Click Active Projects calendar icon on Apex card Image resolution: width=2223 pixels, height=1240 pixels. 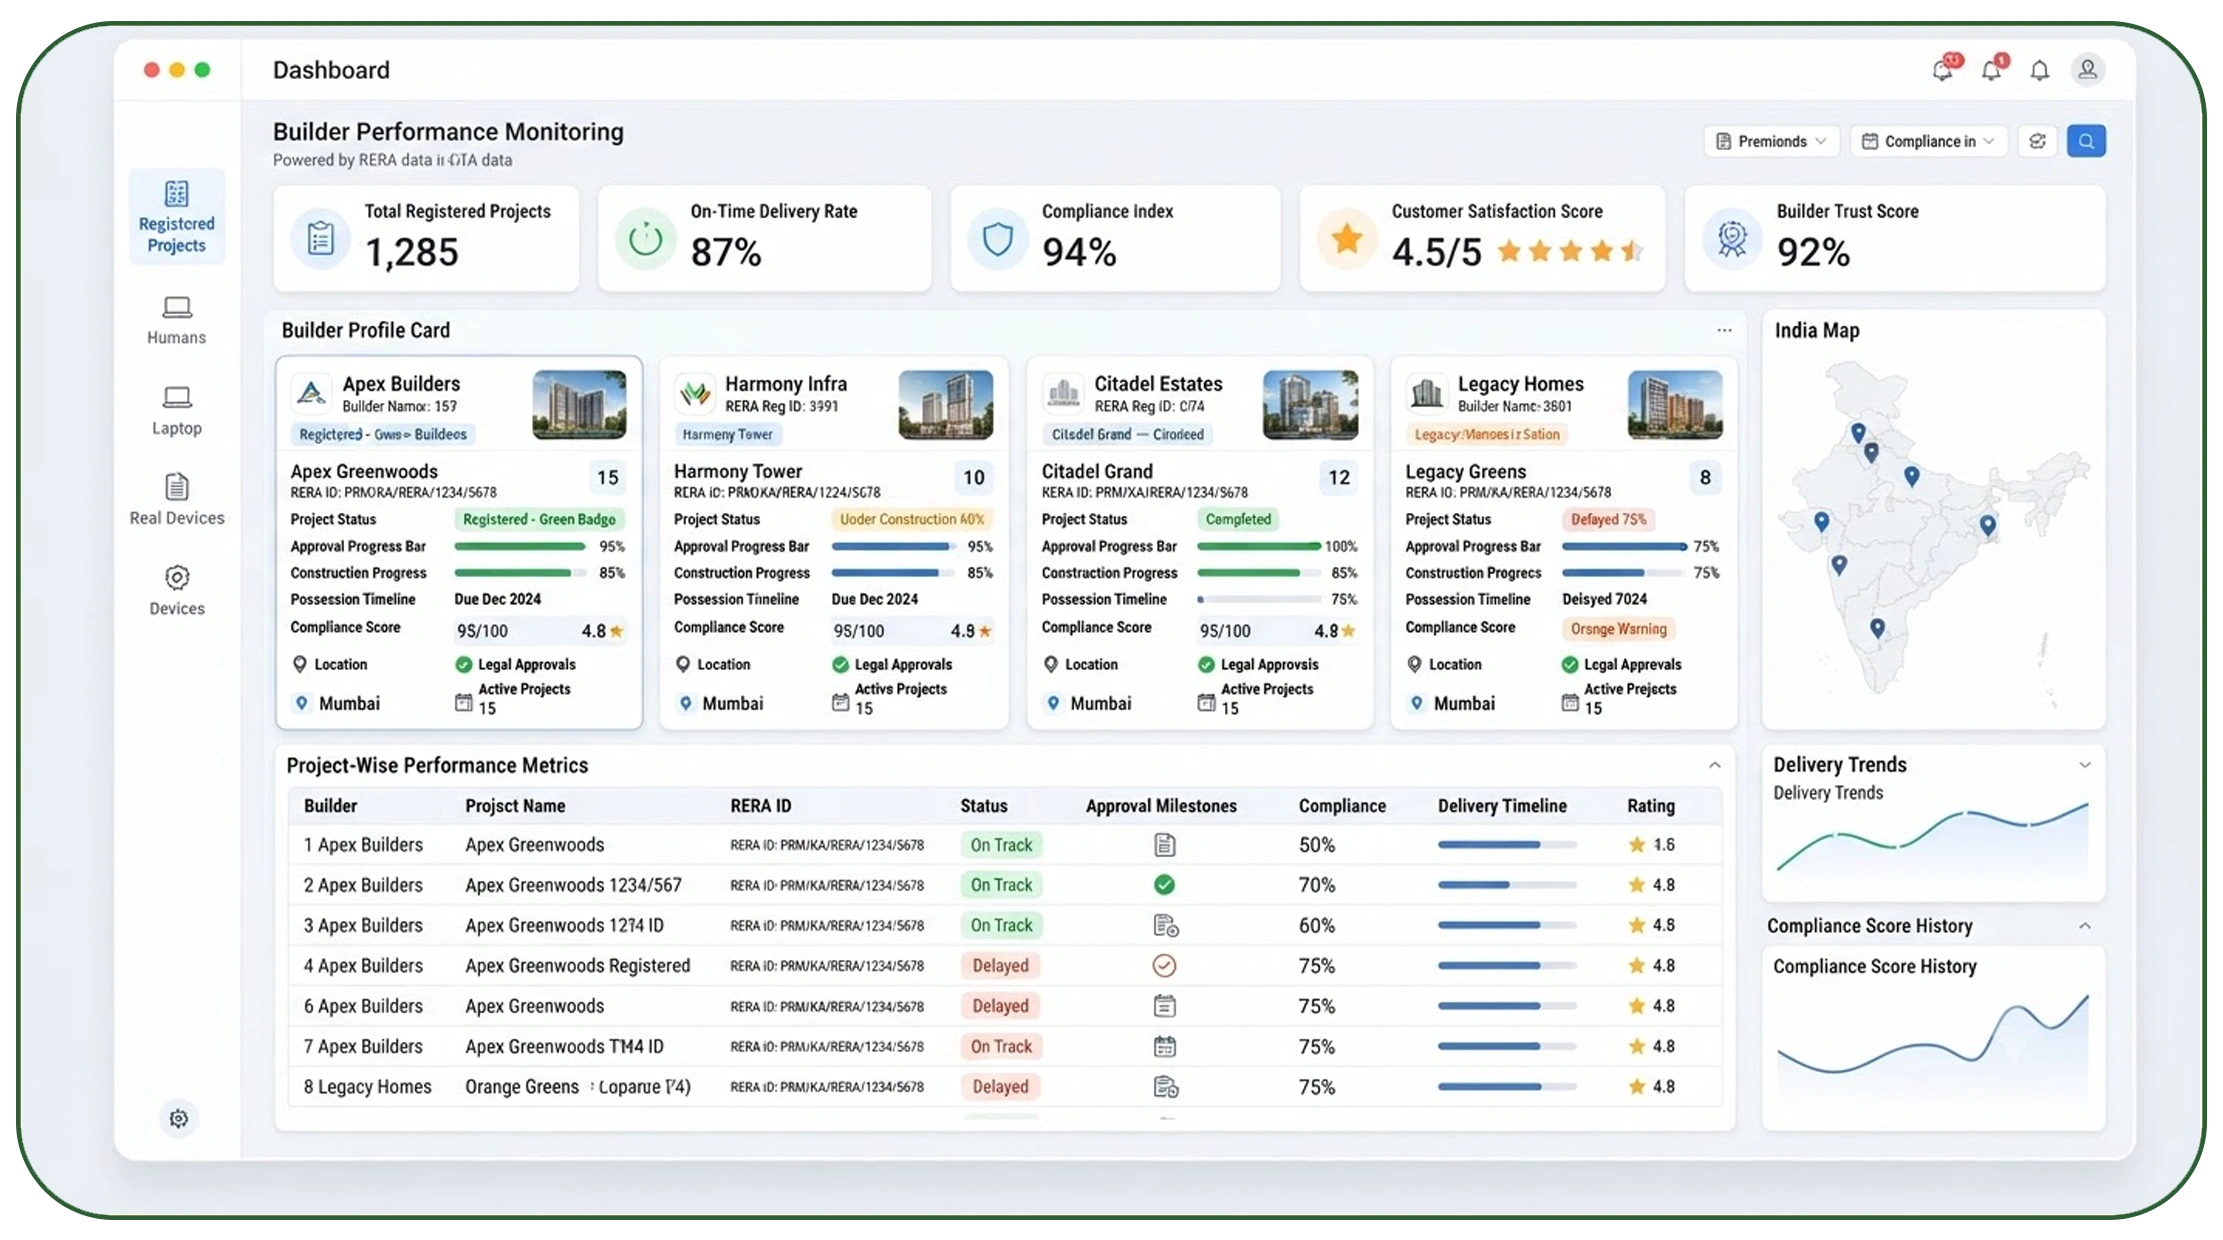(x=463, y=702)
